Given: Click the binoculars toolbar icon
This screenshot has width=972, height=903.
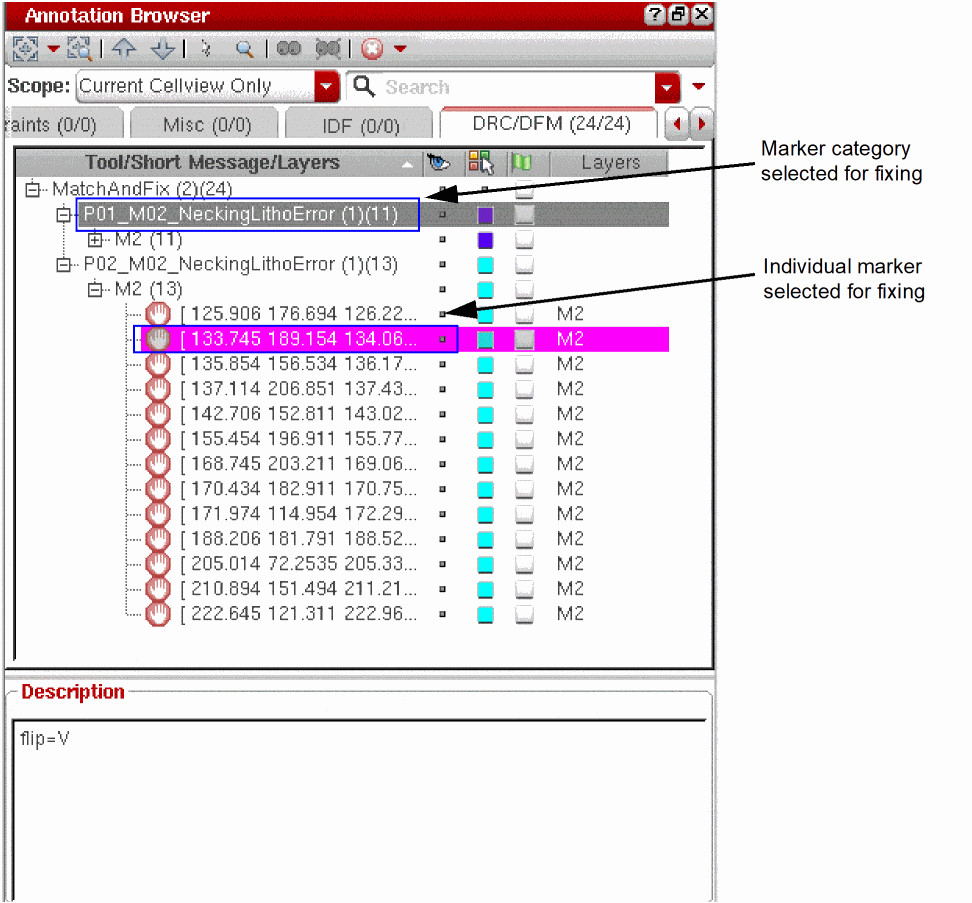Looking at the screenshot, I should [x=288, y=48].
